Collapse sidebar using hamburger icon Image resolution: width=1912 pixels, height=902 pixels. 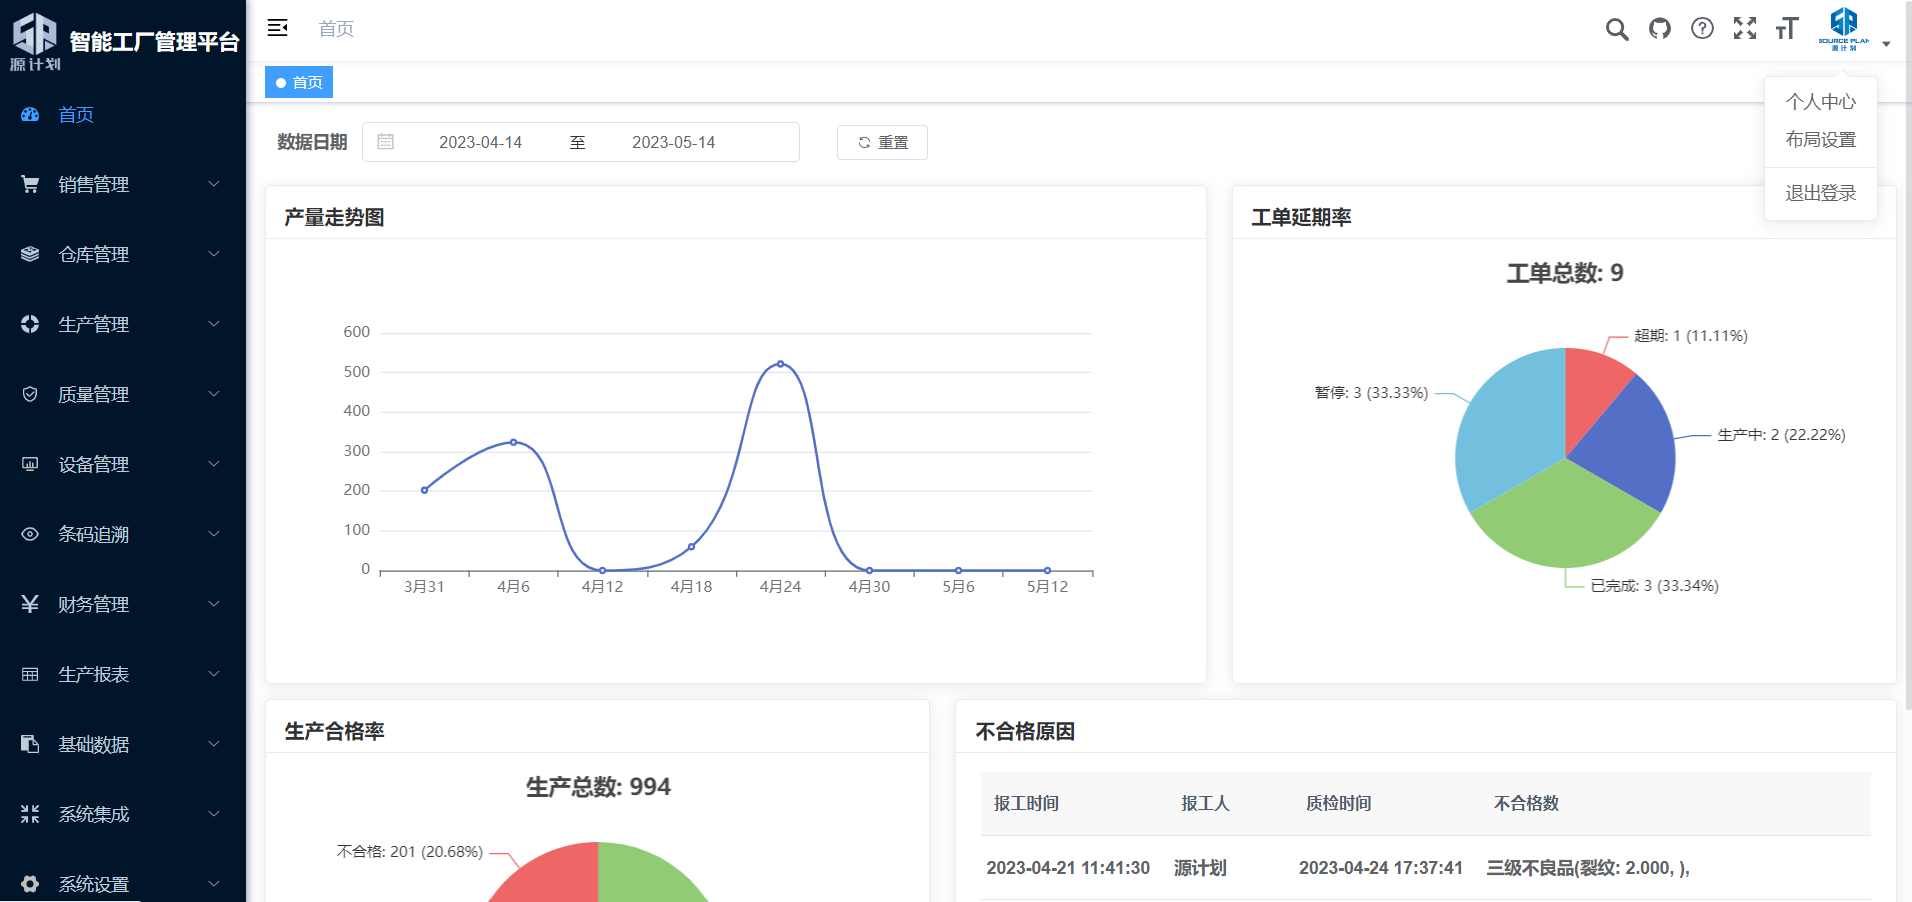click(x=278, y=28)
